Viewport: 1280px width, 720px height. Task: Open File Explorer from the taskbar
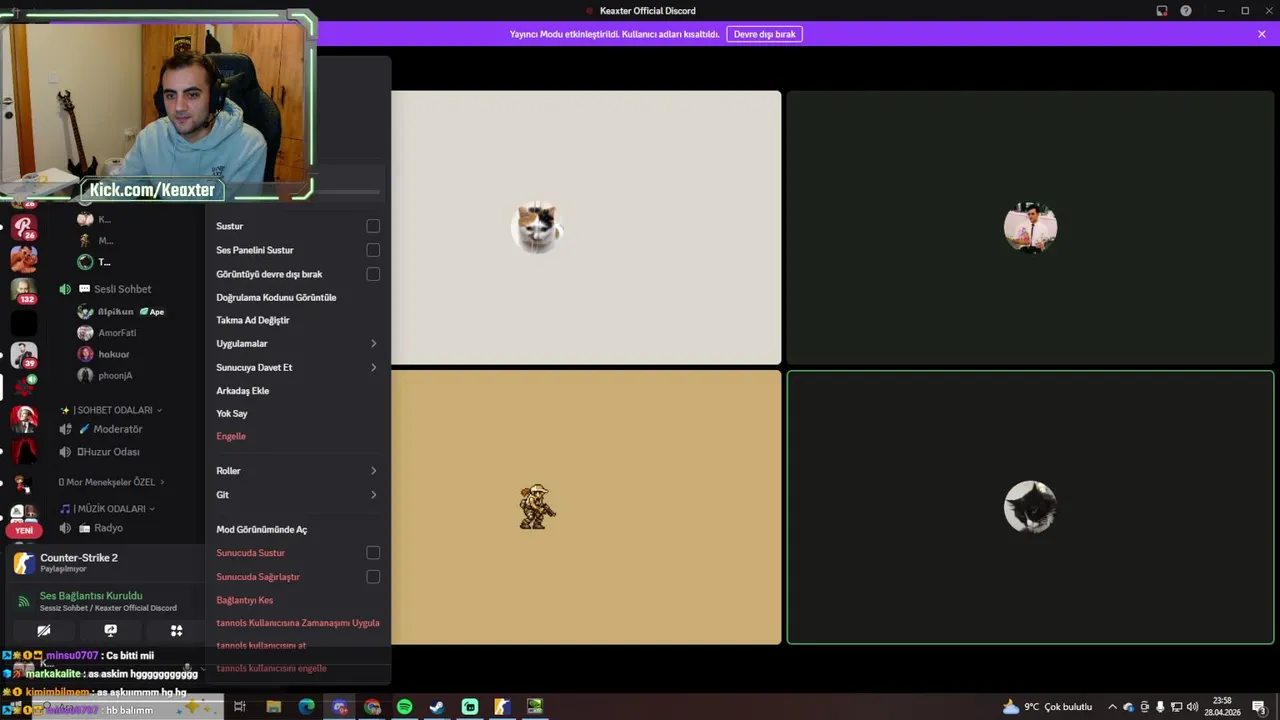(273, 707)
